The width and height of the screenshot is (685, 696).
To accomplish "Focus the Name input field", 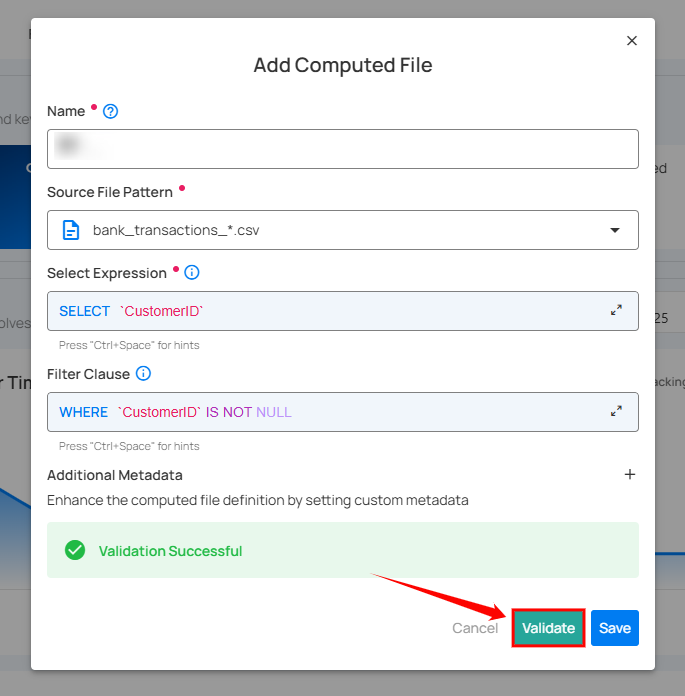I will [x=342, y=149].
